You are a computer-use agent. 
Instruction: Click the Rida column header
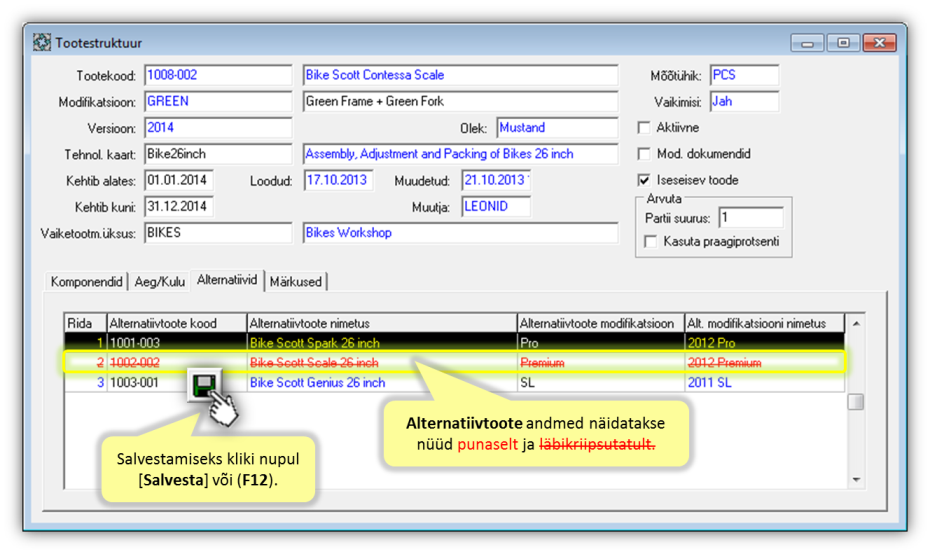pos(85,323)
